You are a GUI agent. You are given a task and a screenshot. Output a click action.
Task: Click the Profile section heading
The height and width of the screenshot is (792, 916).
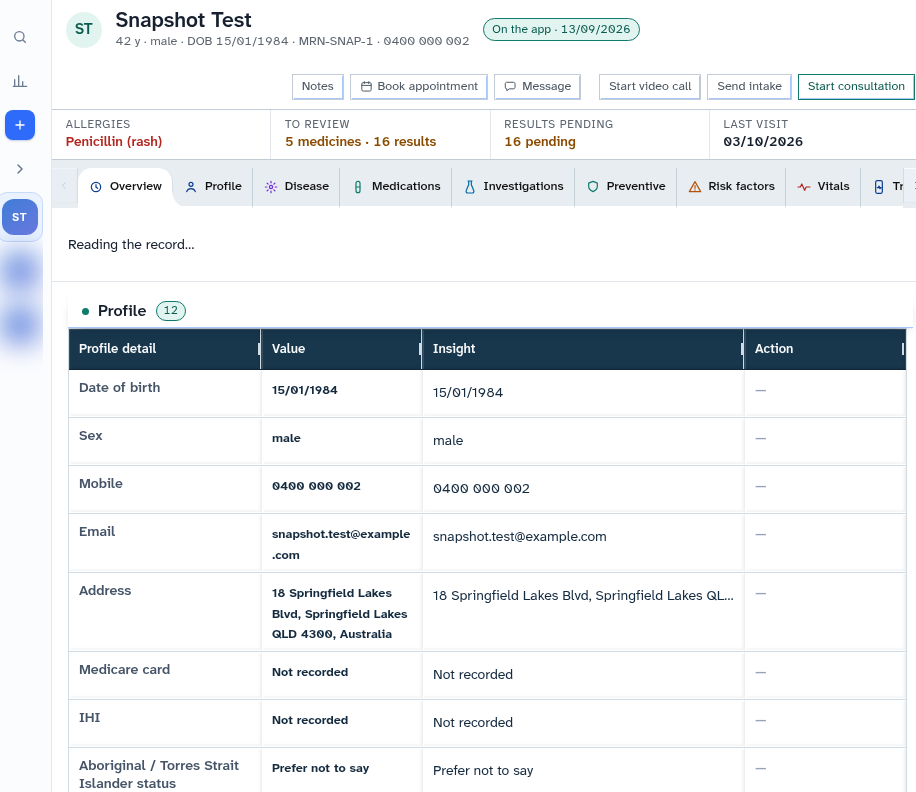coord(122,311)
